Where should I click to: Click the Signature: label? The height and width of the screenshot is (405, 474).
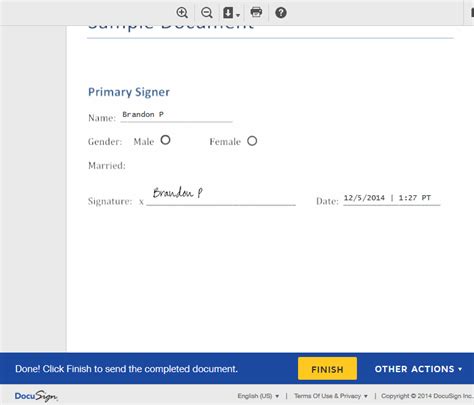pyautogui.click(x=110, y=201)
